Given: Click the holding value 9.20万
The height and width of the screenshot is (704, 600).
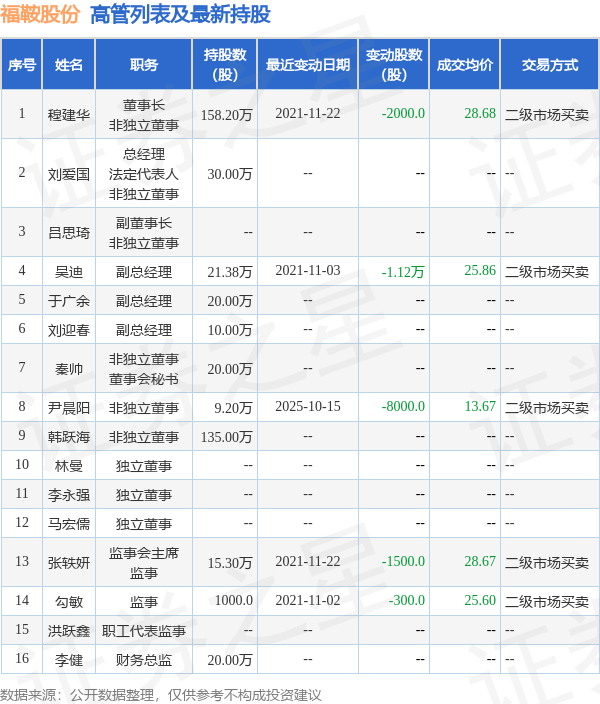Looking at the screenshot, I should 233,408.
